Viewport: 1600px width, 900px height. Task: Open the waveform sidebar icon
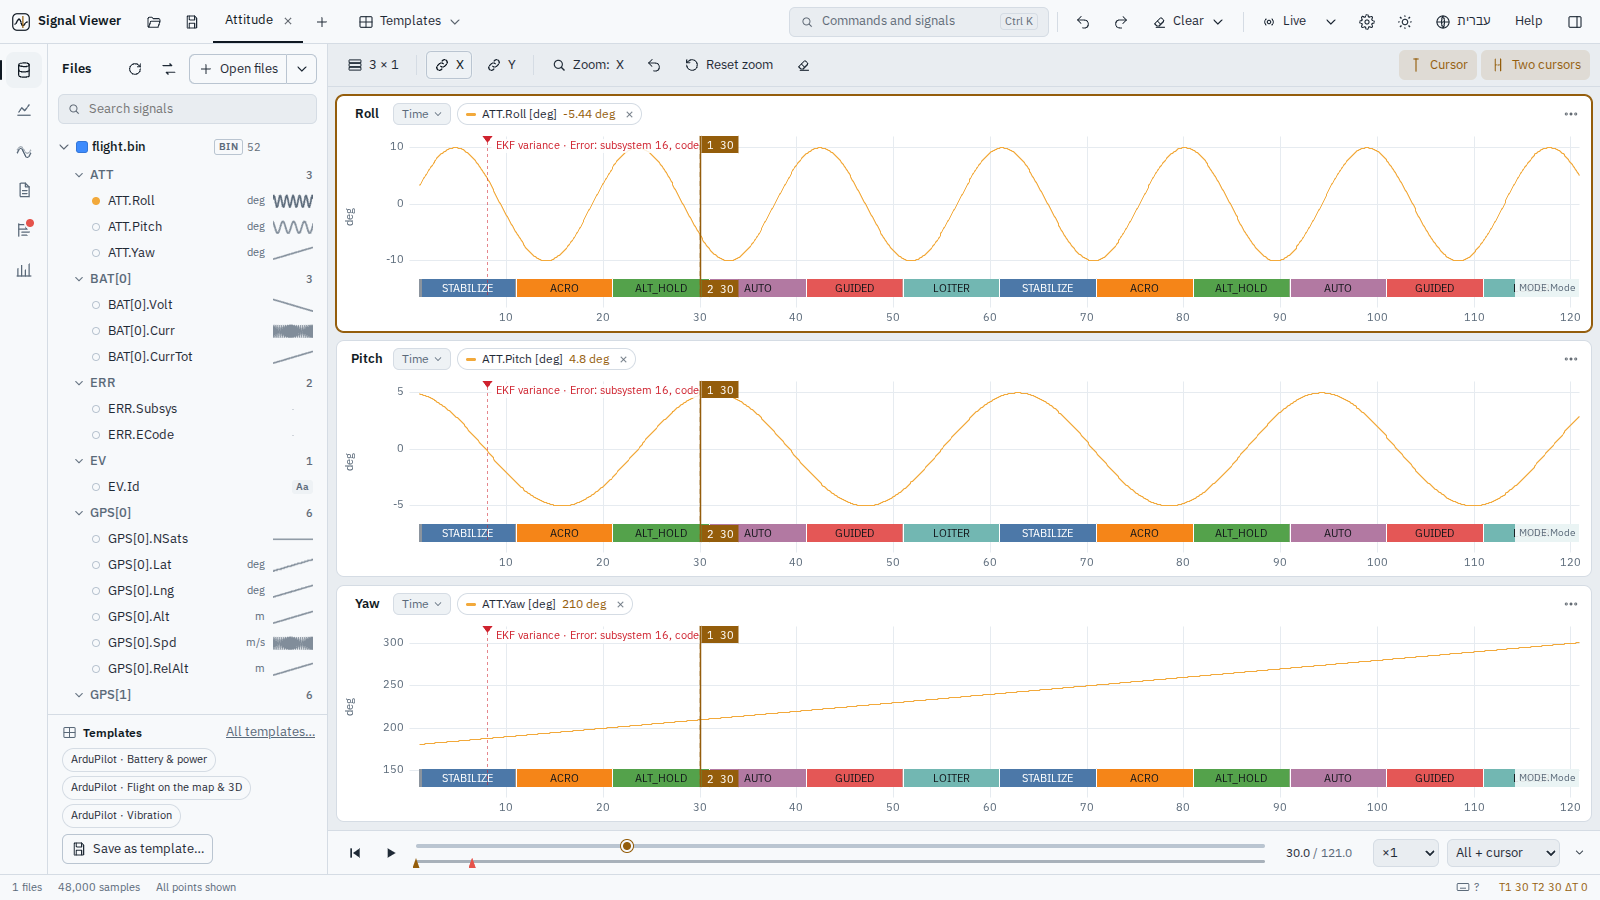pyautogui.click(x=24, y=151)
